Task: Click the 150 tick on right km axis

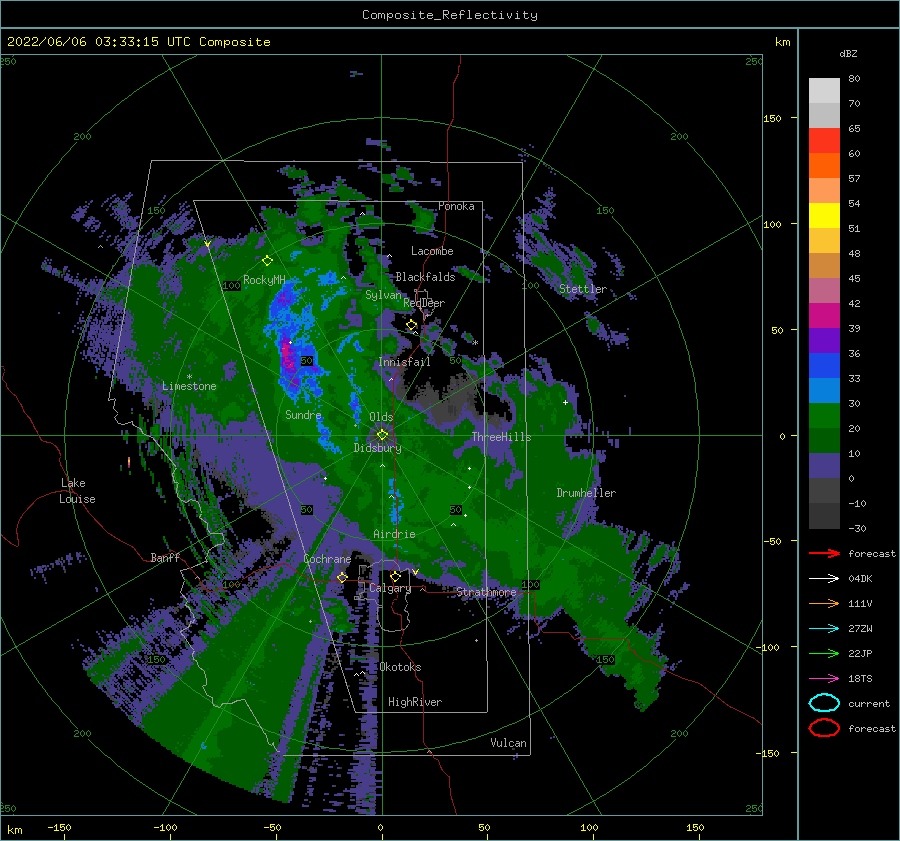Action: (x=772, y=118)
